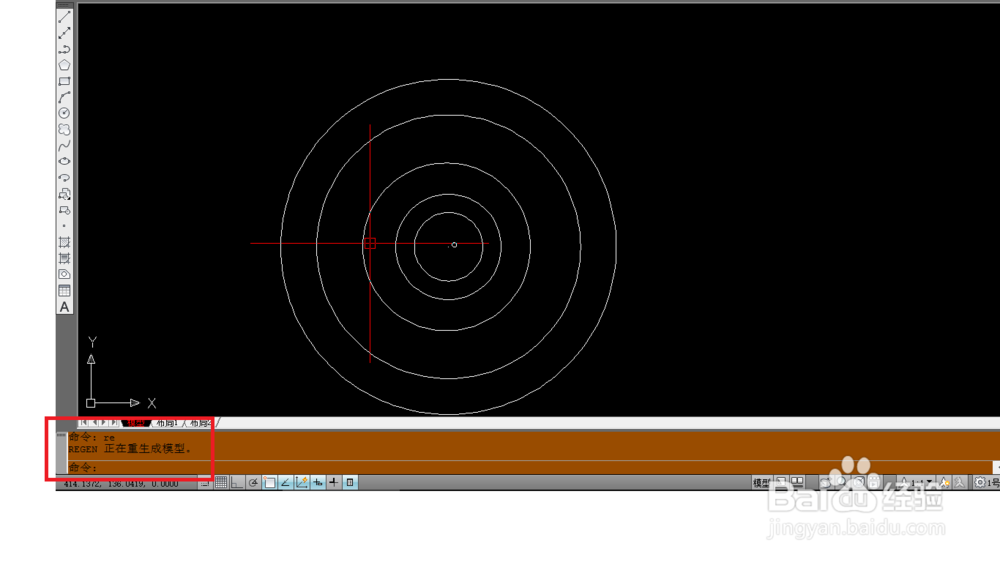Select the Table tool

pyautogui.click(x=64, y=291)
